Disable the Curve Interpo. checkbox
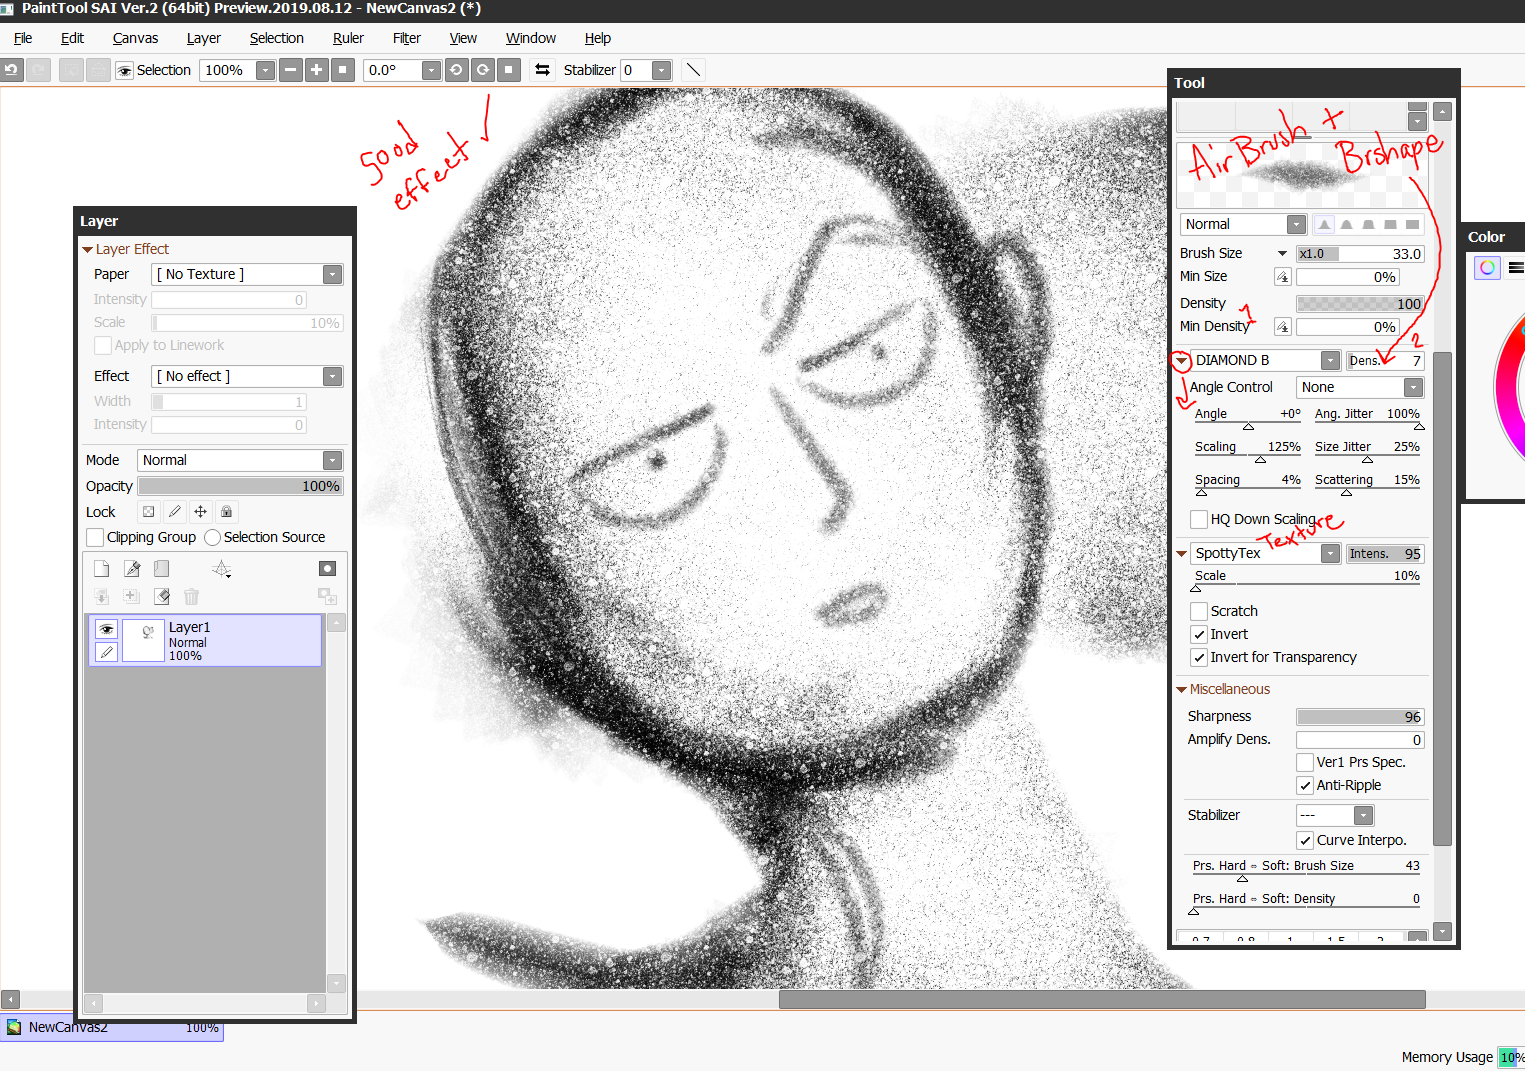Viewport: 1525px width, 1071px height. pyautogui.click(x=1305, y=840)
